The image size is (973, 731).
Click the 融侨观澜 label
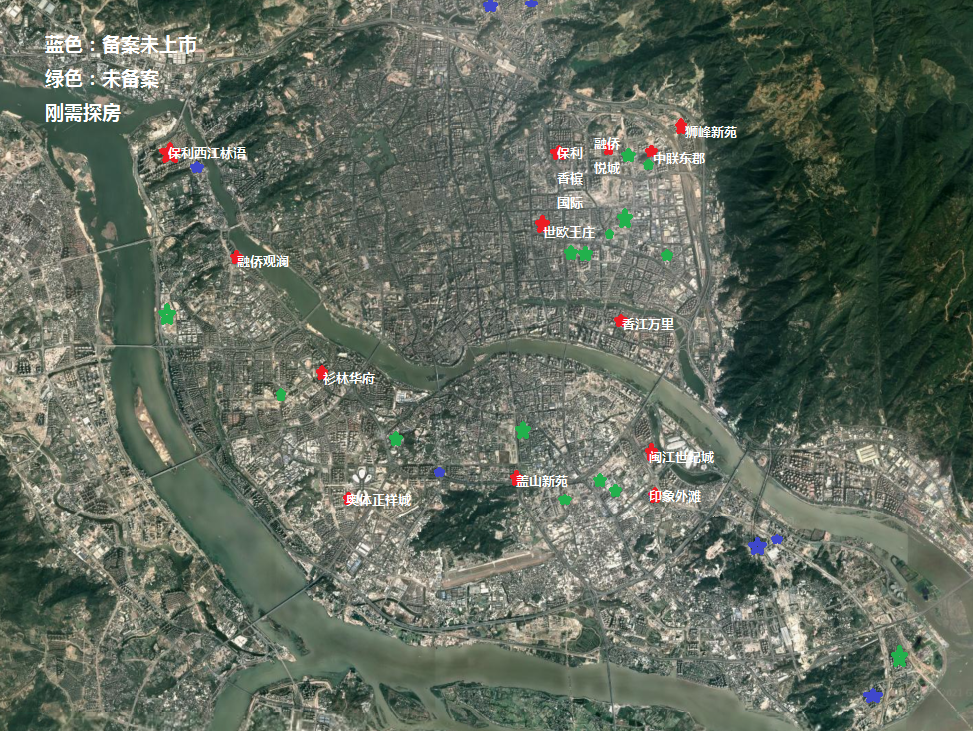[x=263, y=261]
